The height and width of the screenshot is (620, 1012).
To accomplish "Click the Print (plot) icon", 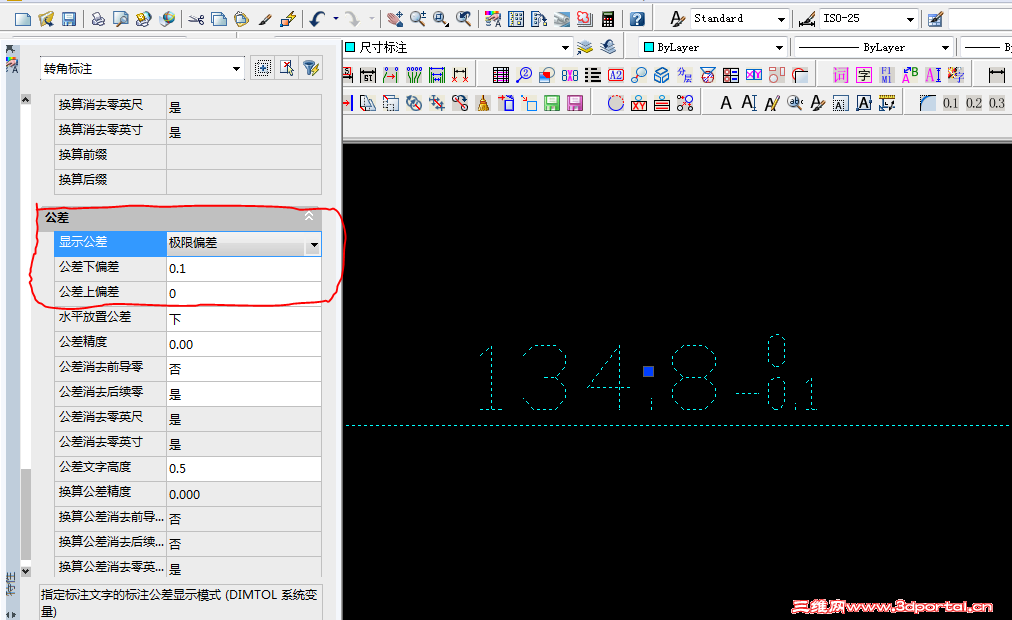I will click(x=98, y=19).
